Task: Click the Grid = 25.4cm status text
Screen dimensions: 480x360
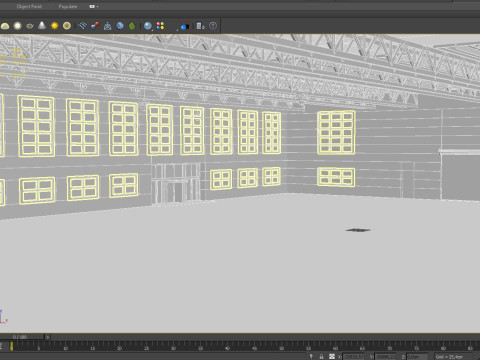Action: click(449, 357)
